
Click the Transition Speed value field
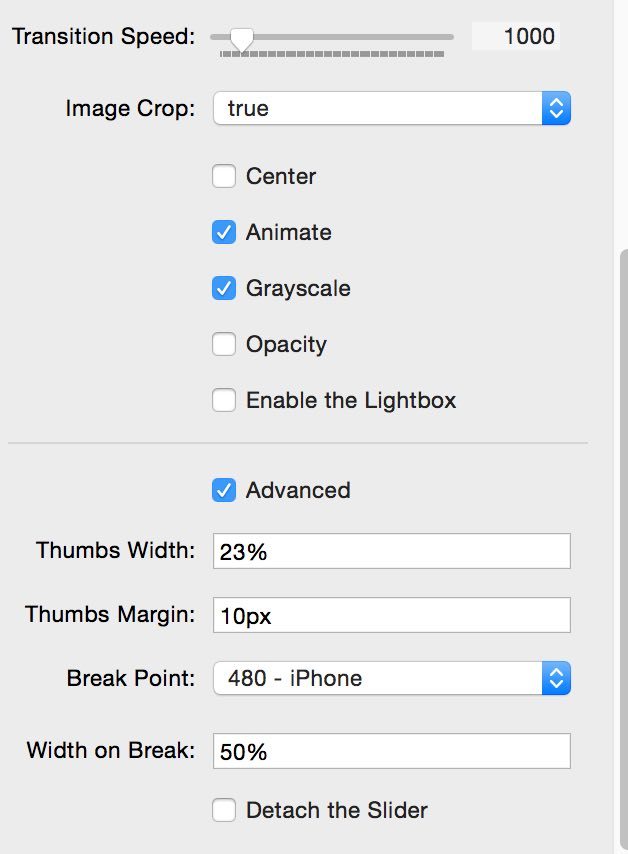(x=516, y=37)
